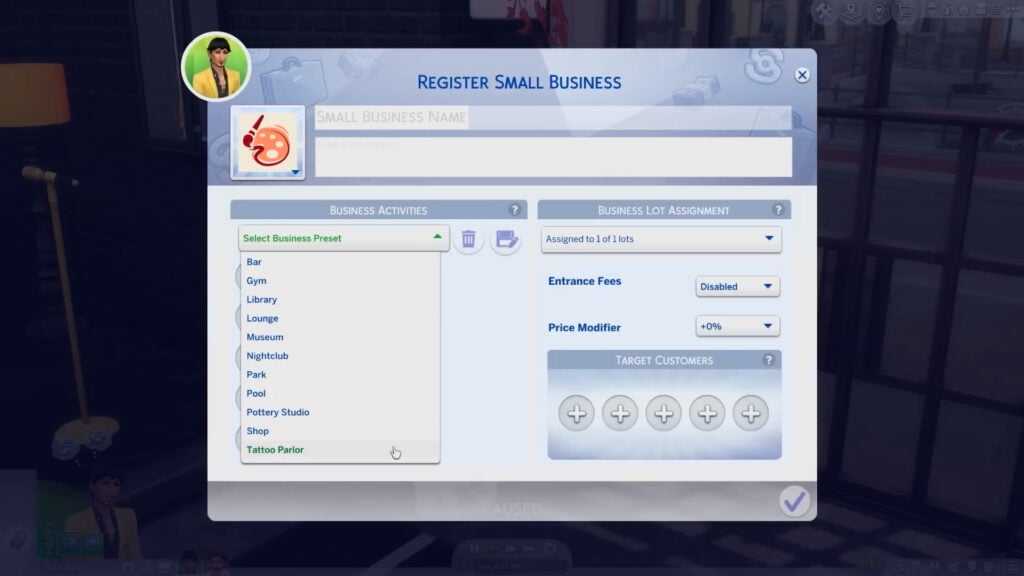Open the Business Lot Assignment help icon
1024x576 pixels.
coord(778,210)
